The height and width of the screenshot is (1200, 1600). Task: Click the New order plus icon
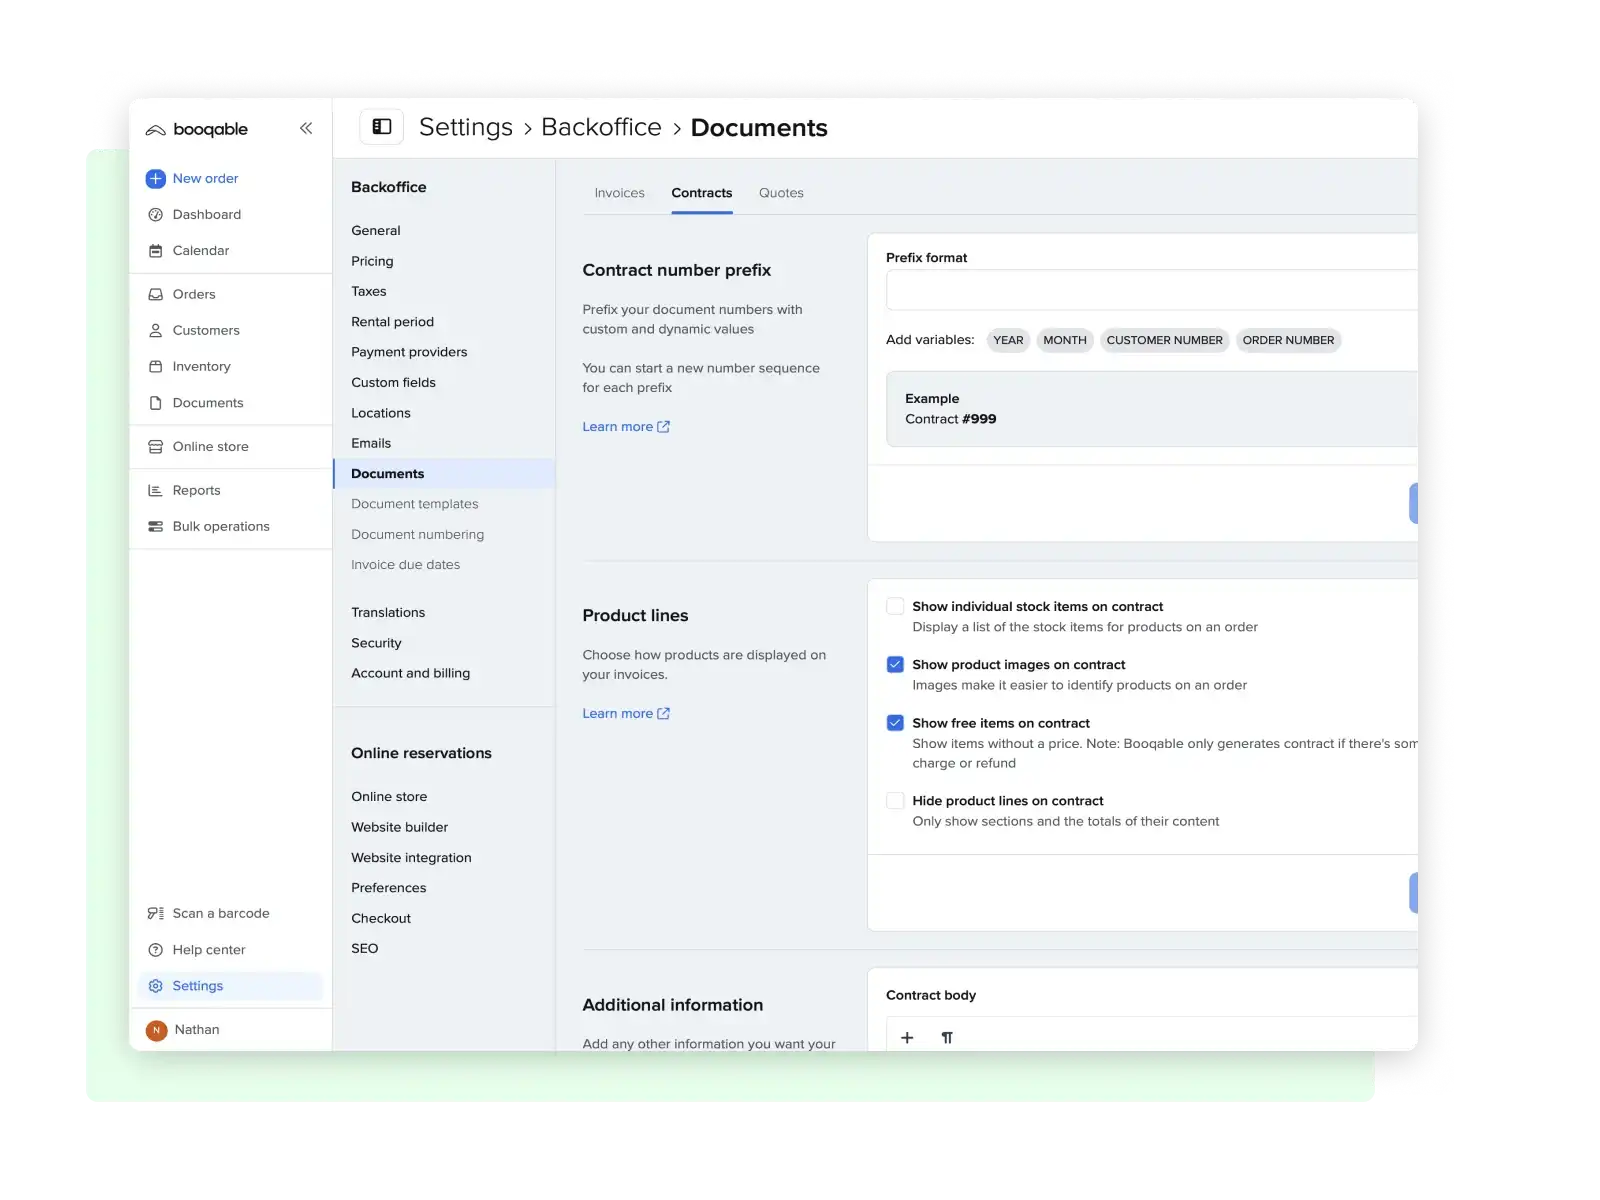pos(155,179)
